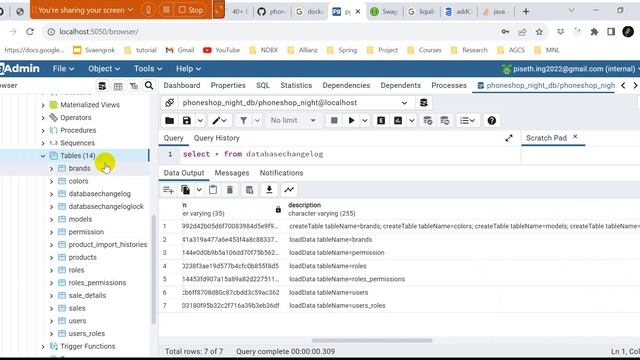Click the Paste clipboard icon in Data Output
This screenshot has width=640, height=360.
click(x=213, y=190)
